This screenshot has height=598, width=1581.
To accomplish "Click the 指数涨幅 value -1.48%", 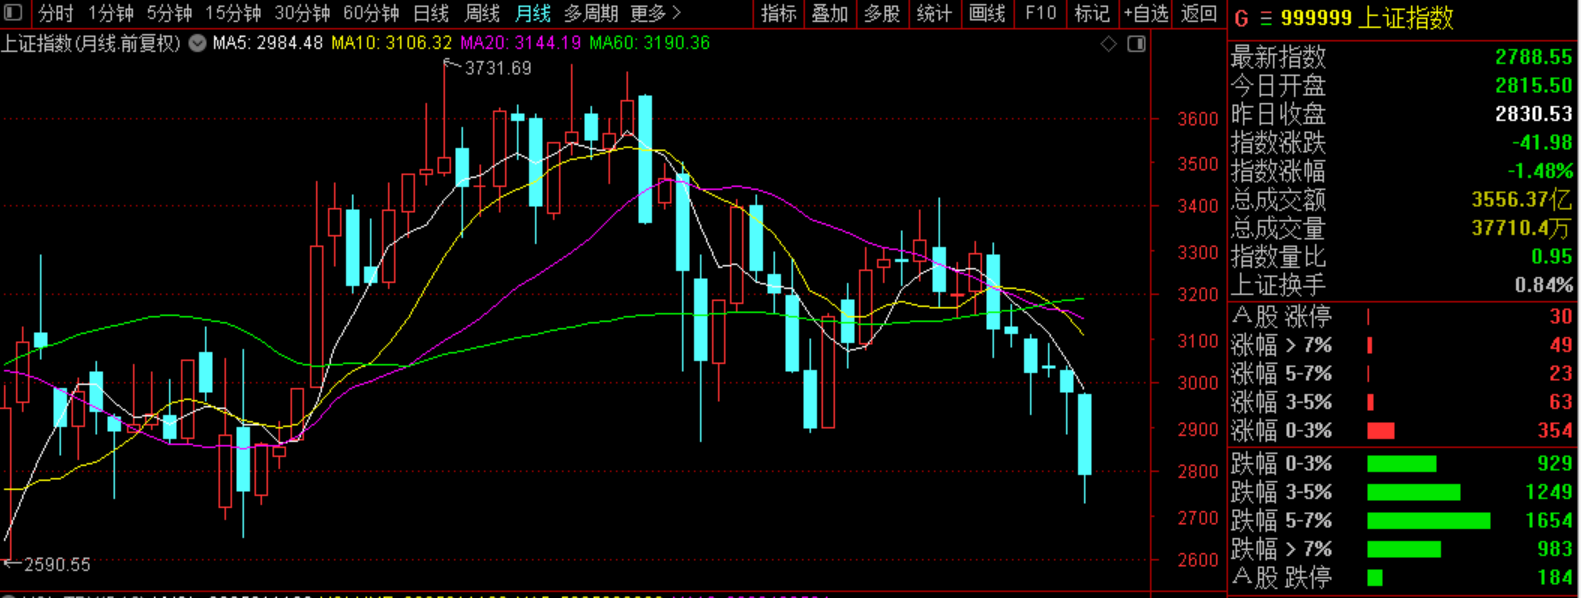I will click(x=1540, y=171).
